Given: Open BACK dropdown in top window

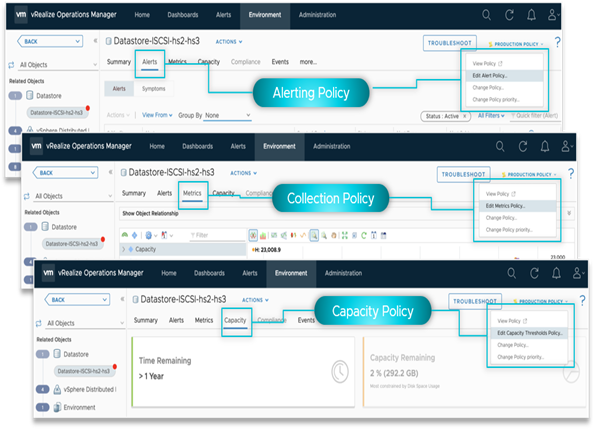Looking at the screenshot, I should click(x=50, y=41).
